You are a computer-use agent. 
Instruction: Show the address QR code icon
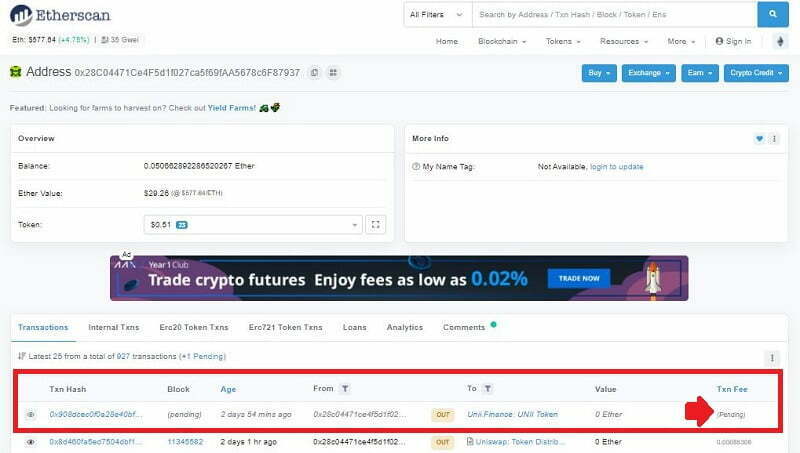point(333,72)
